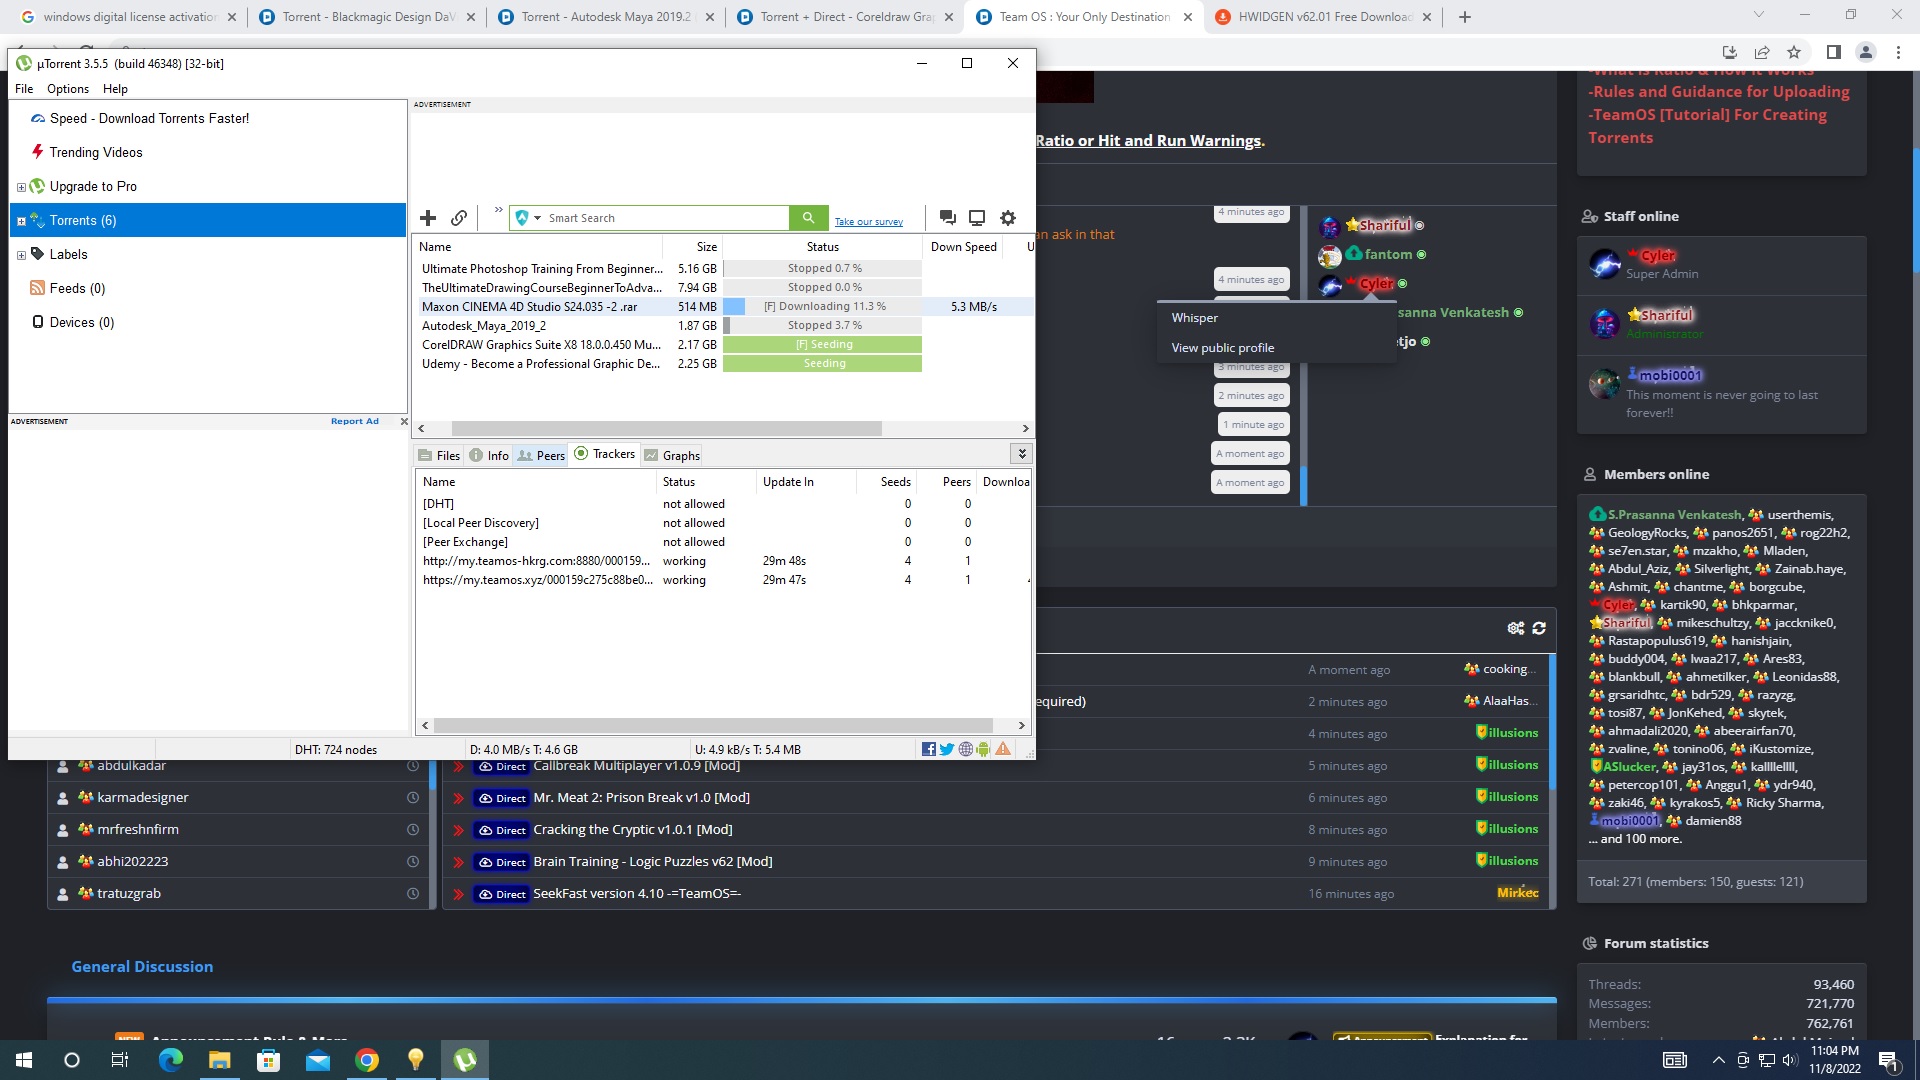Screen dimensions: 1920x1080
Task: Click the green Smart Search magnifier button
Action: (x=808, y=218)
